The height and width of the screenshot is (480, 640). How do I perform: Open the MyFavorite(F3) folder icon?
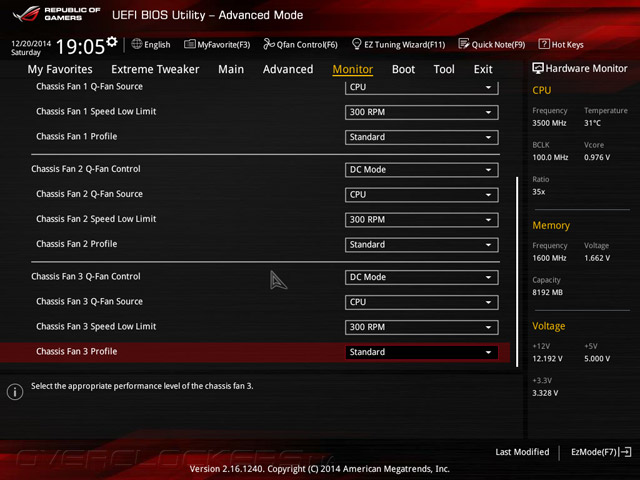tap(190, 44)
